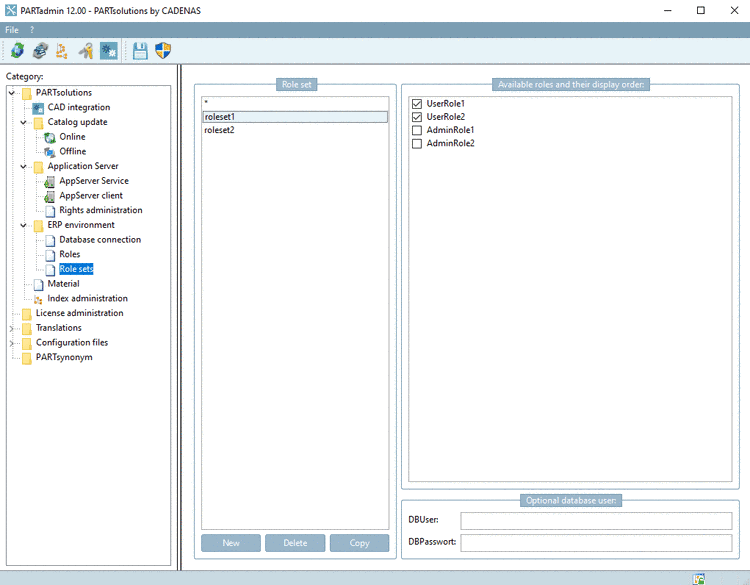This screenshot has width=750, height=585.
Task: Click the Copy role set button
Action: 359,543
